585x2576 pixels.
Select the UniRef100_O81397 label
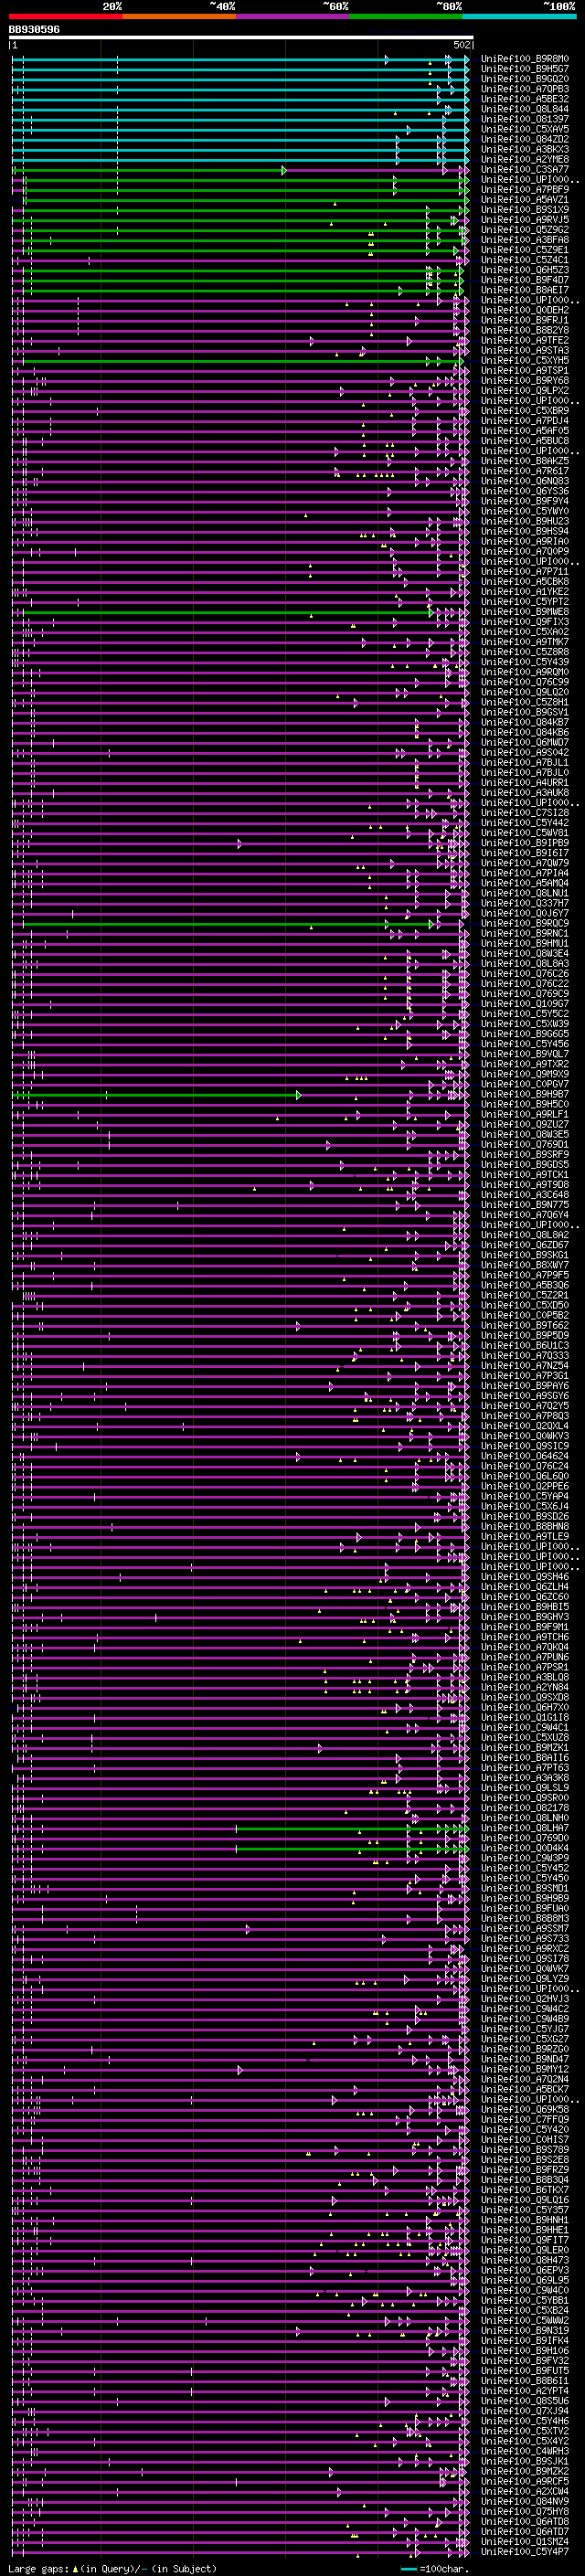(525, 119)
